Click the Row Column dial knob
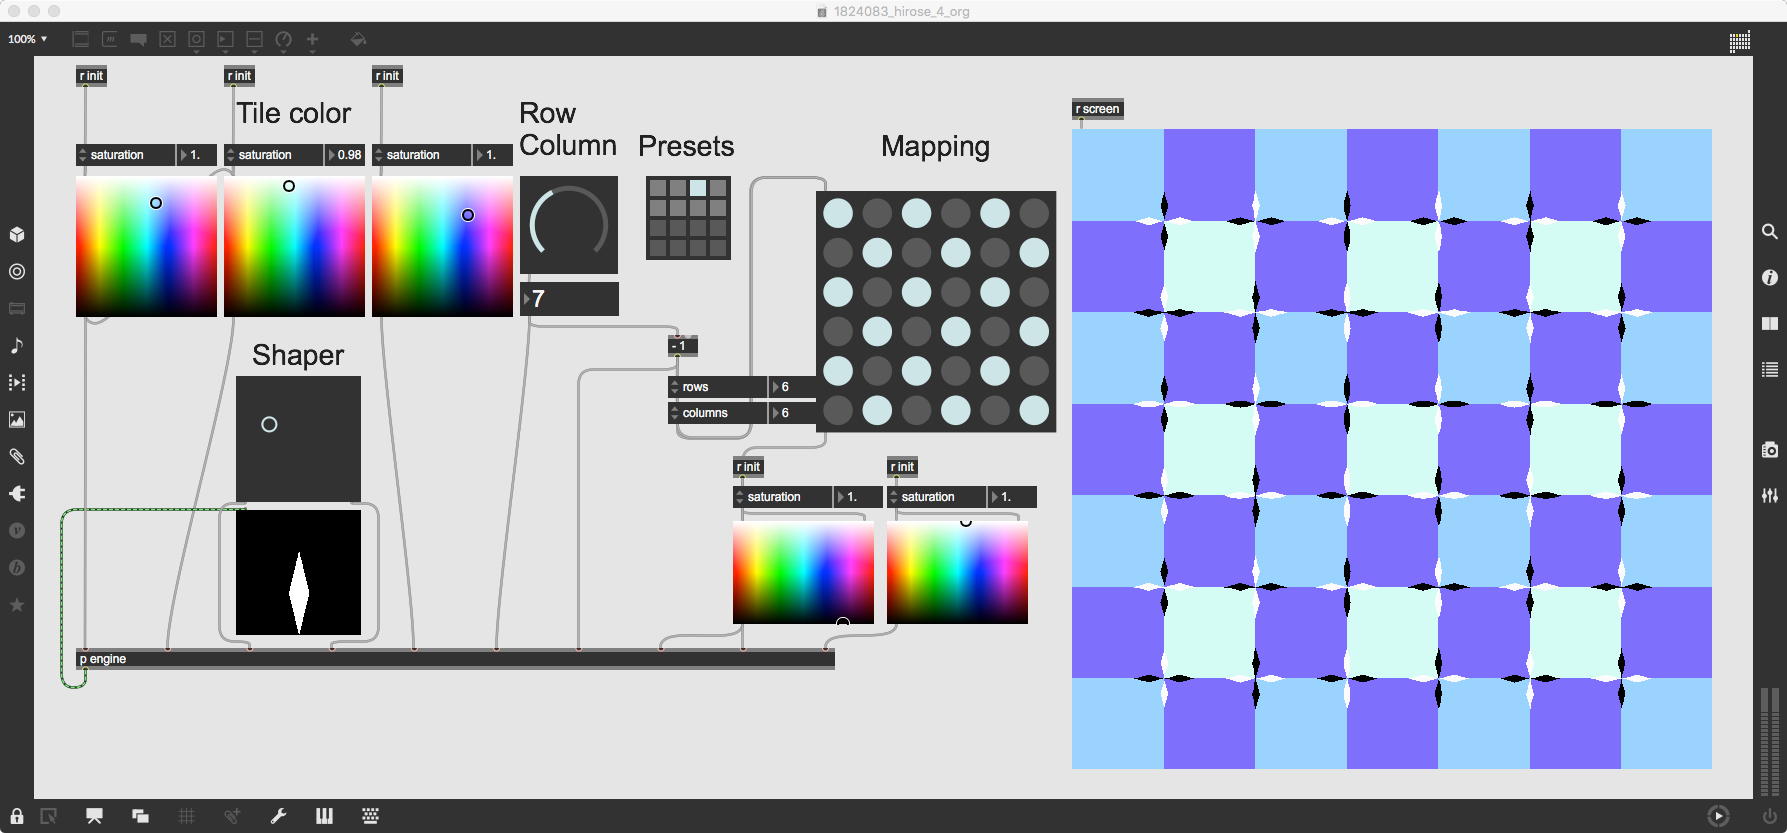The height and width of the screenshot is (833, 1787). 569,225
